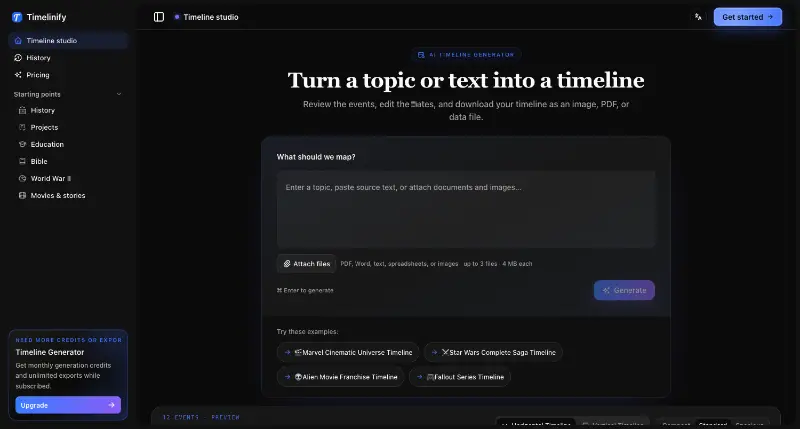This screenshot has height=429, width=800.
Task: Click the Movies & stories film icon
Action: point(22,195)
